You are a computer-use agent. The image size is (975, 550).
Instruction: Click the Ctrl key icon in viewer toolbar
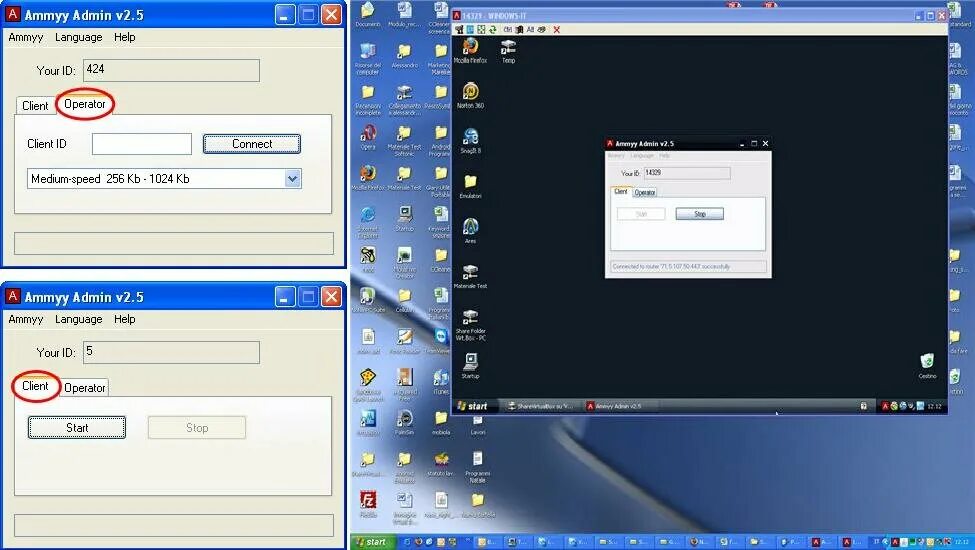click(507, 29)
